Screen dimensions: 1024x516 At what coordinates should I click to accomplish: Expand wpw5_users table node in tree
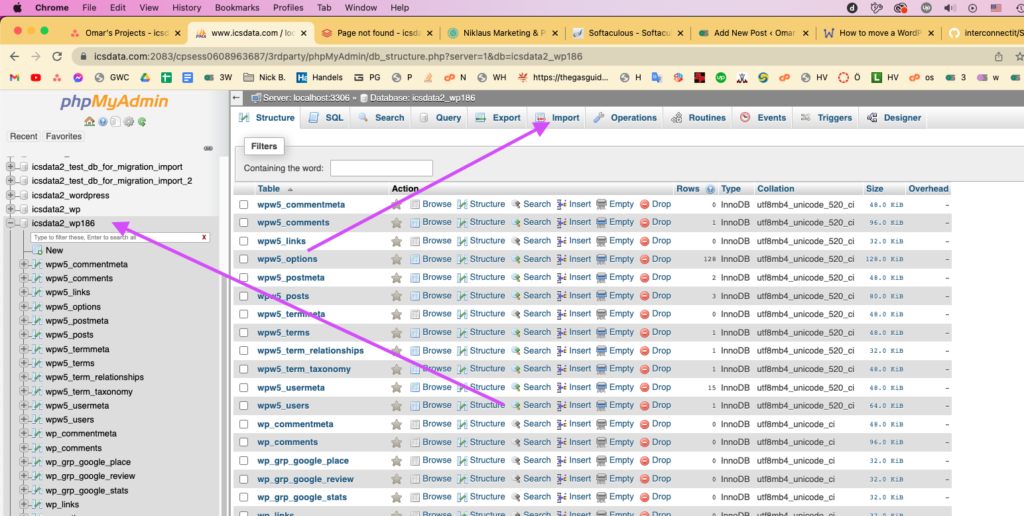point(24,420)
